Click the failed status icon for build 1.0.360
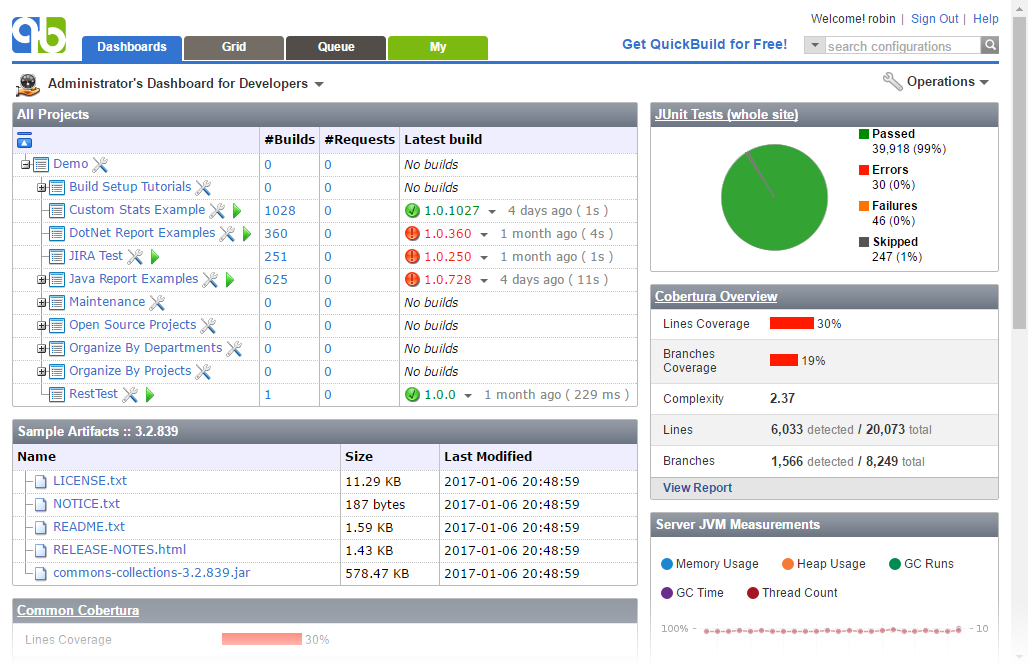1028x666 pixels. click(412, 233)
